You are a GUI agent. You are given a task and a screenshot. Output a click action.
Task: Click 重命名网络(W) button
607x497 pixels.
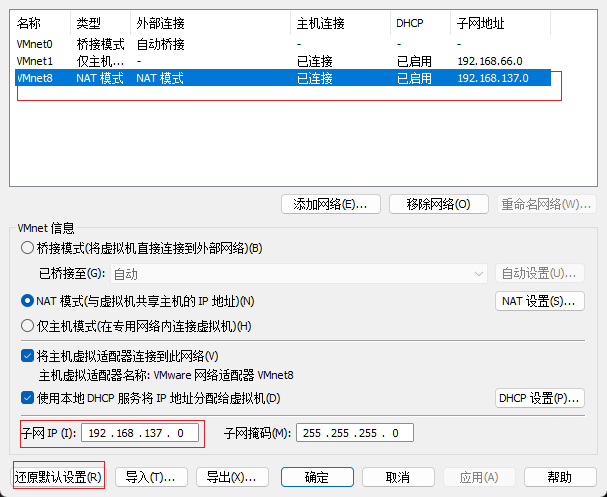pyautogui.click(x=546, y=204)
